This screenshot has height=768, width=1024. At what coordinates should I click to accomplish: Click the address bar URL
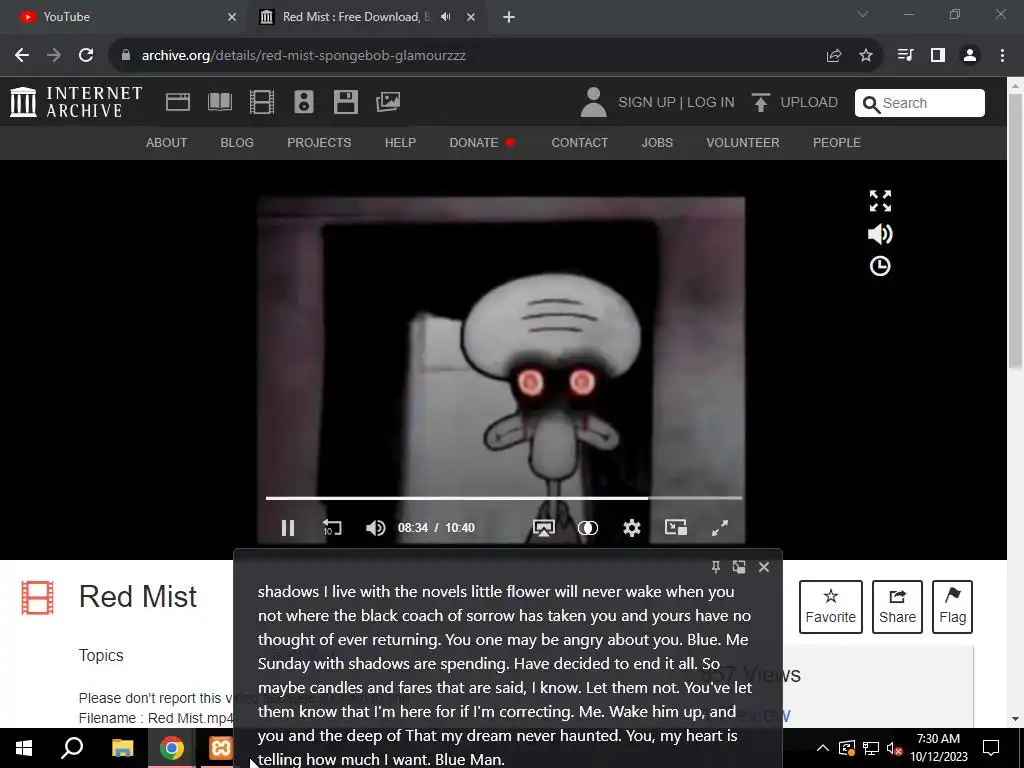304,56
